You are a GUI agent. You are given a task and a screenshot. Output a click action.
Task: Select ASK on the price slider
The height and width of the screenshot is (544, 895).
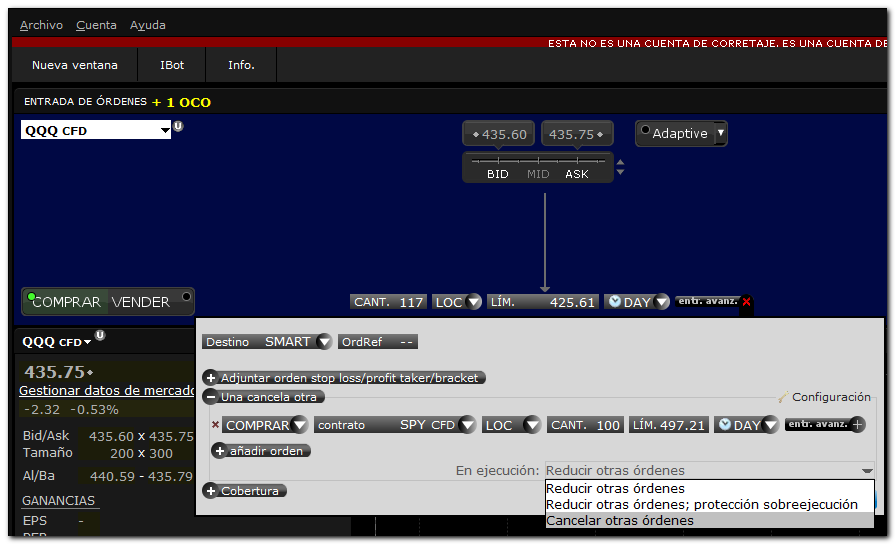576,174
